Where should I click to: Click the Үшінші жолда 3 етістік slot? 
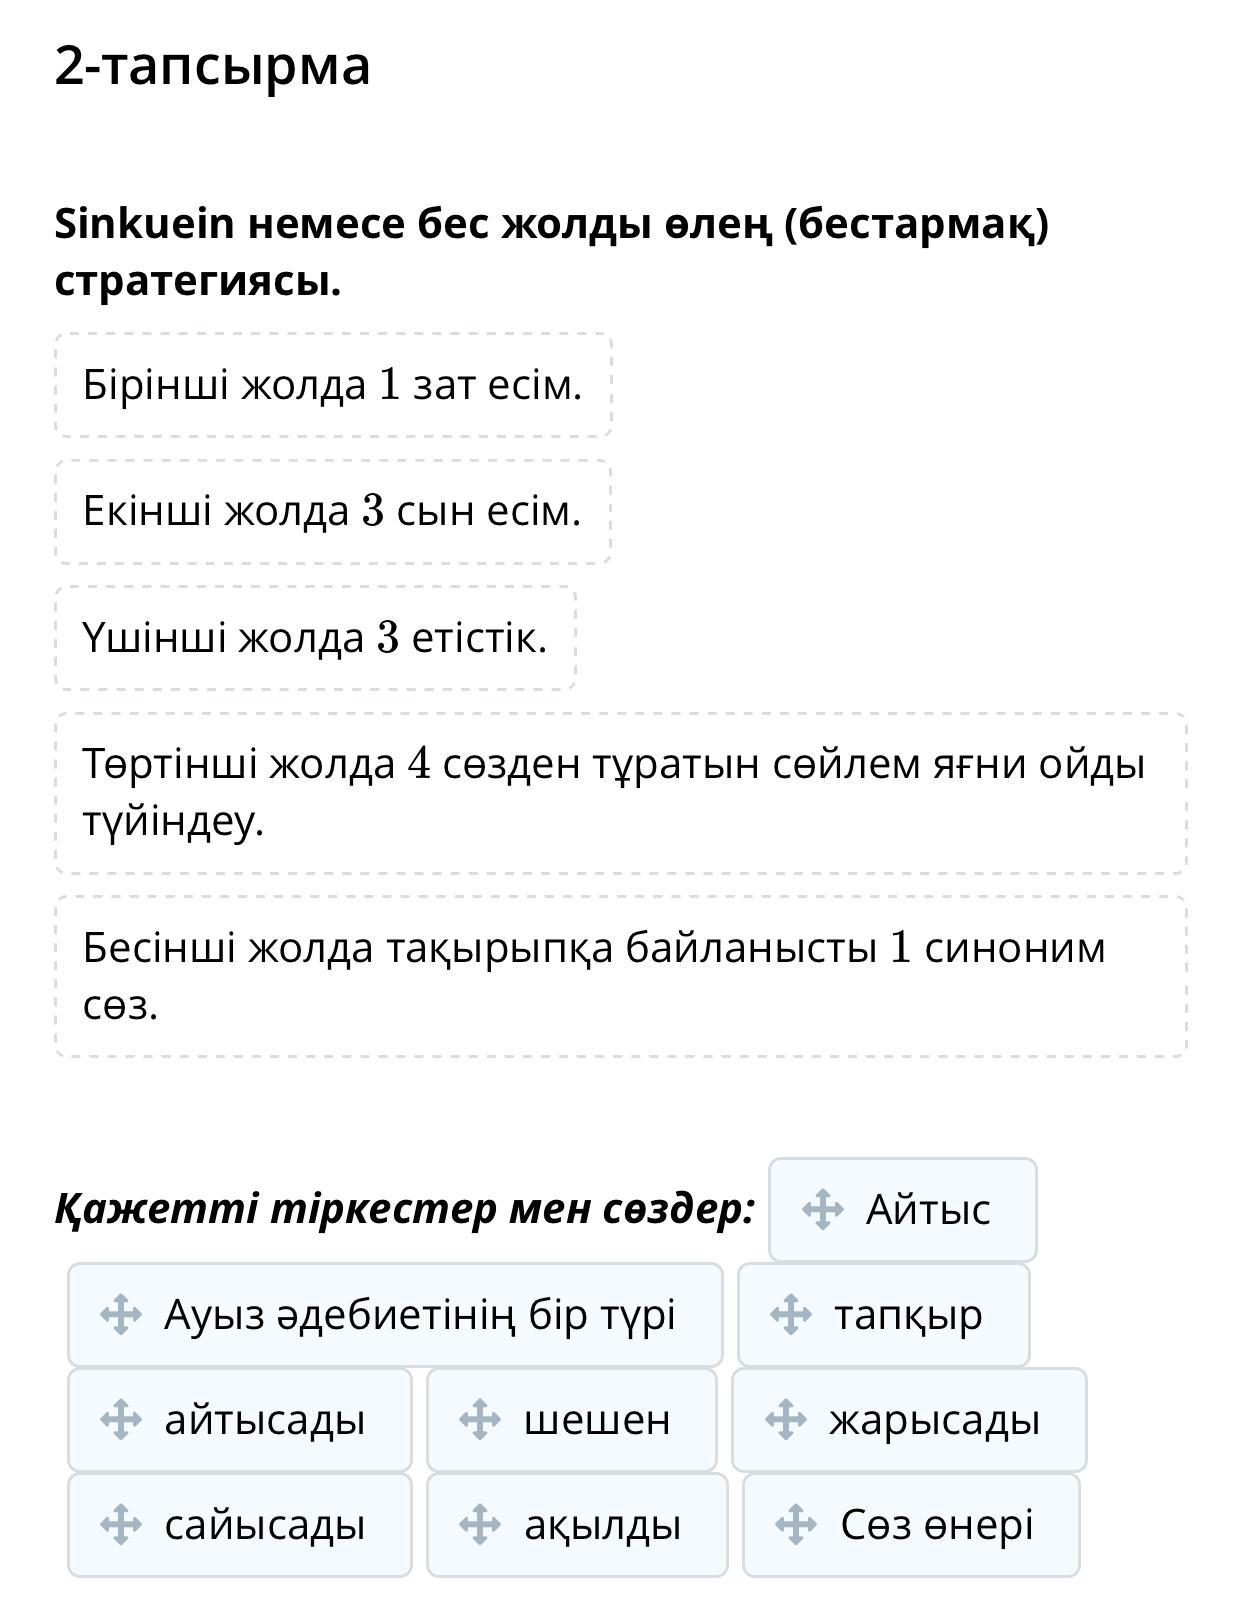pos(315,638)
